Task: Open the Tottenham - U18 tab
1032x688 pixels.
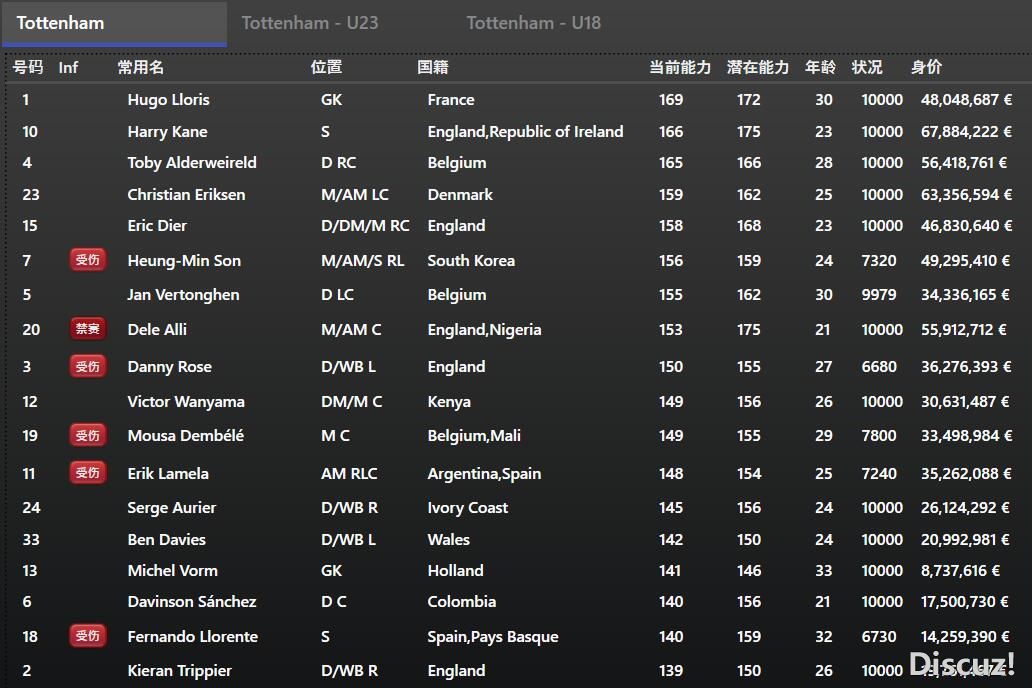Action: point(534,23)
